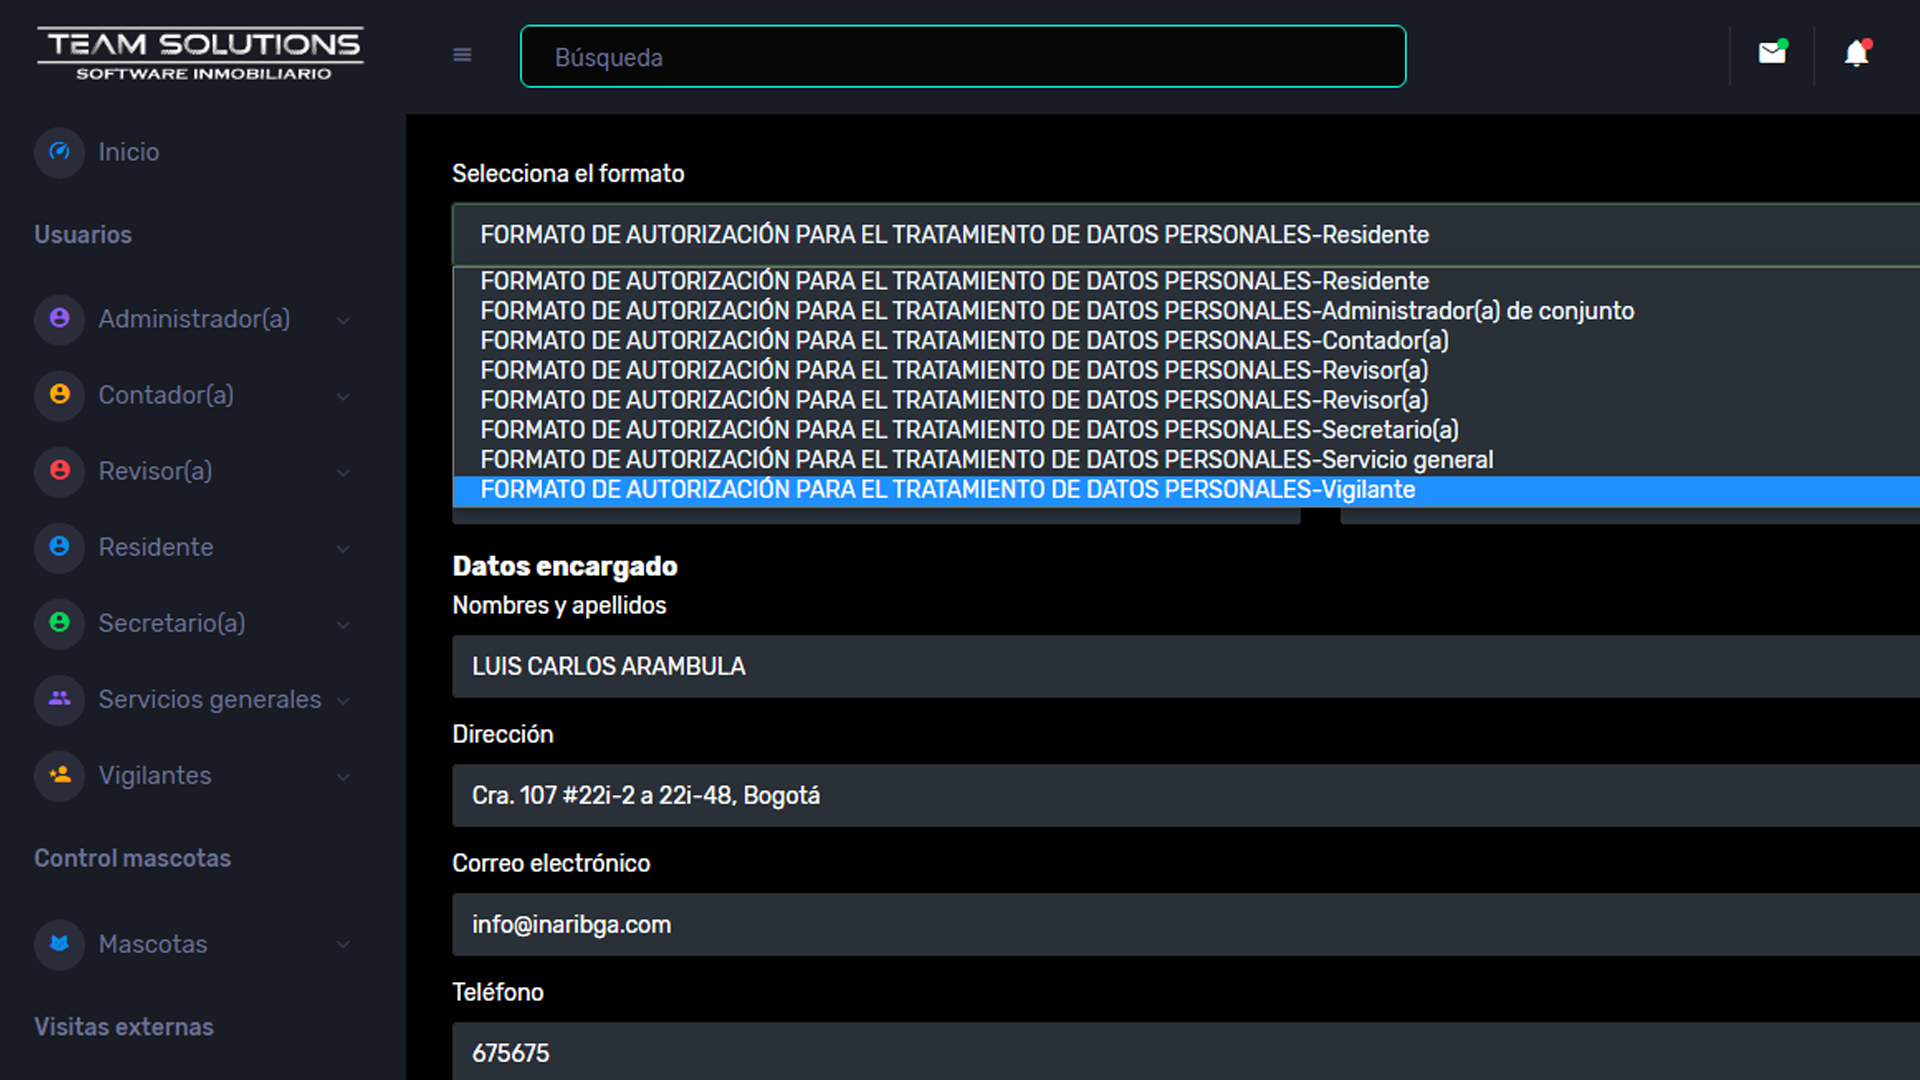
Task: Choose the Secretario(a) format option
Action: [1186, 430]
